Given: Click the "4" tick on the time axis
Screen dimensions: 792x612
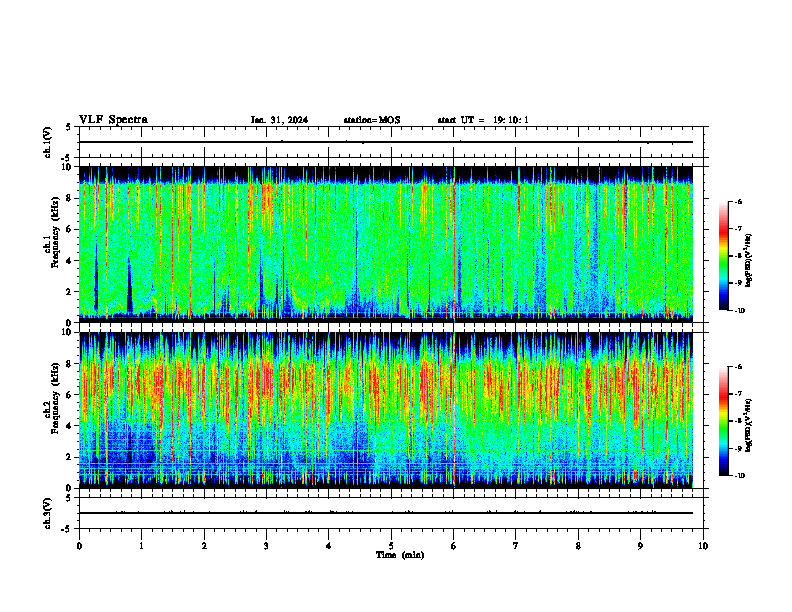Looking at the screenshot, I should [x=329, y=546].
